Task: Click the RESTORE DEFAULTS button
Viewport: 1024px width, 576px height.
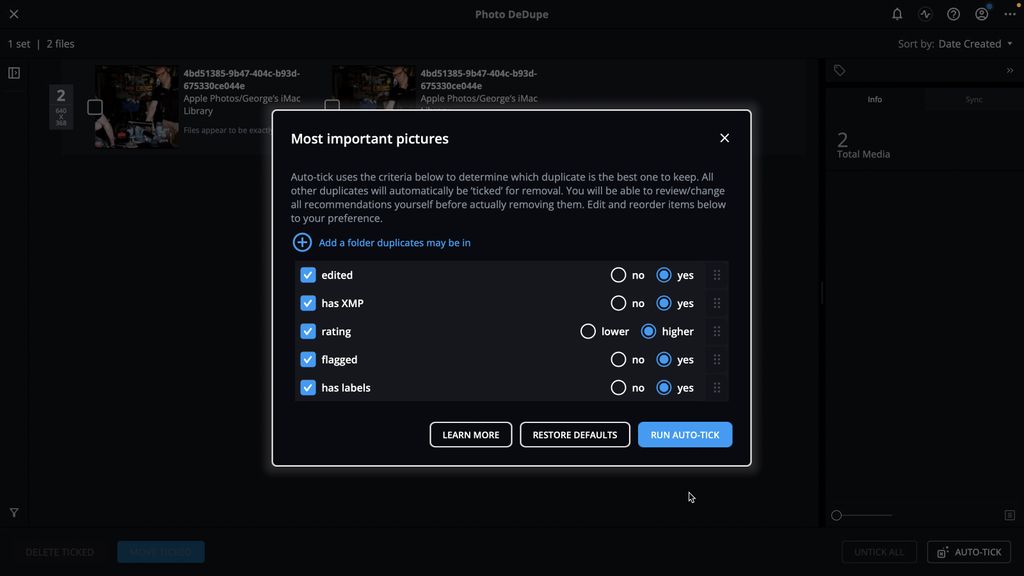Action: pyautogui.click(x=575, y=435)
